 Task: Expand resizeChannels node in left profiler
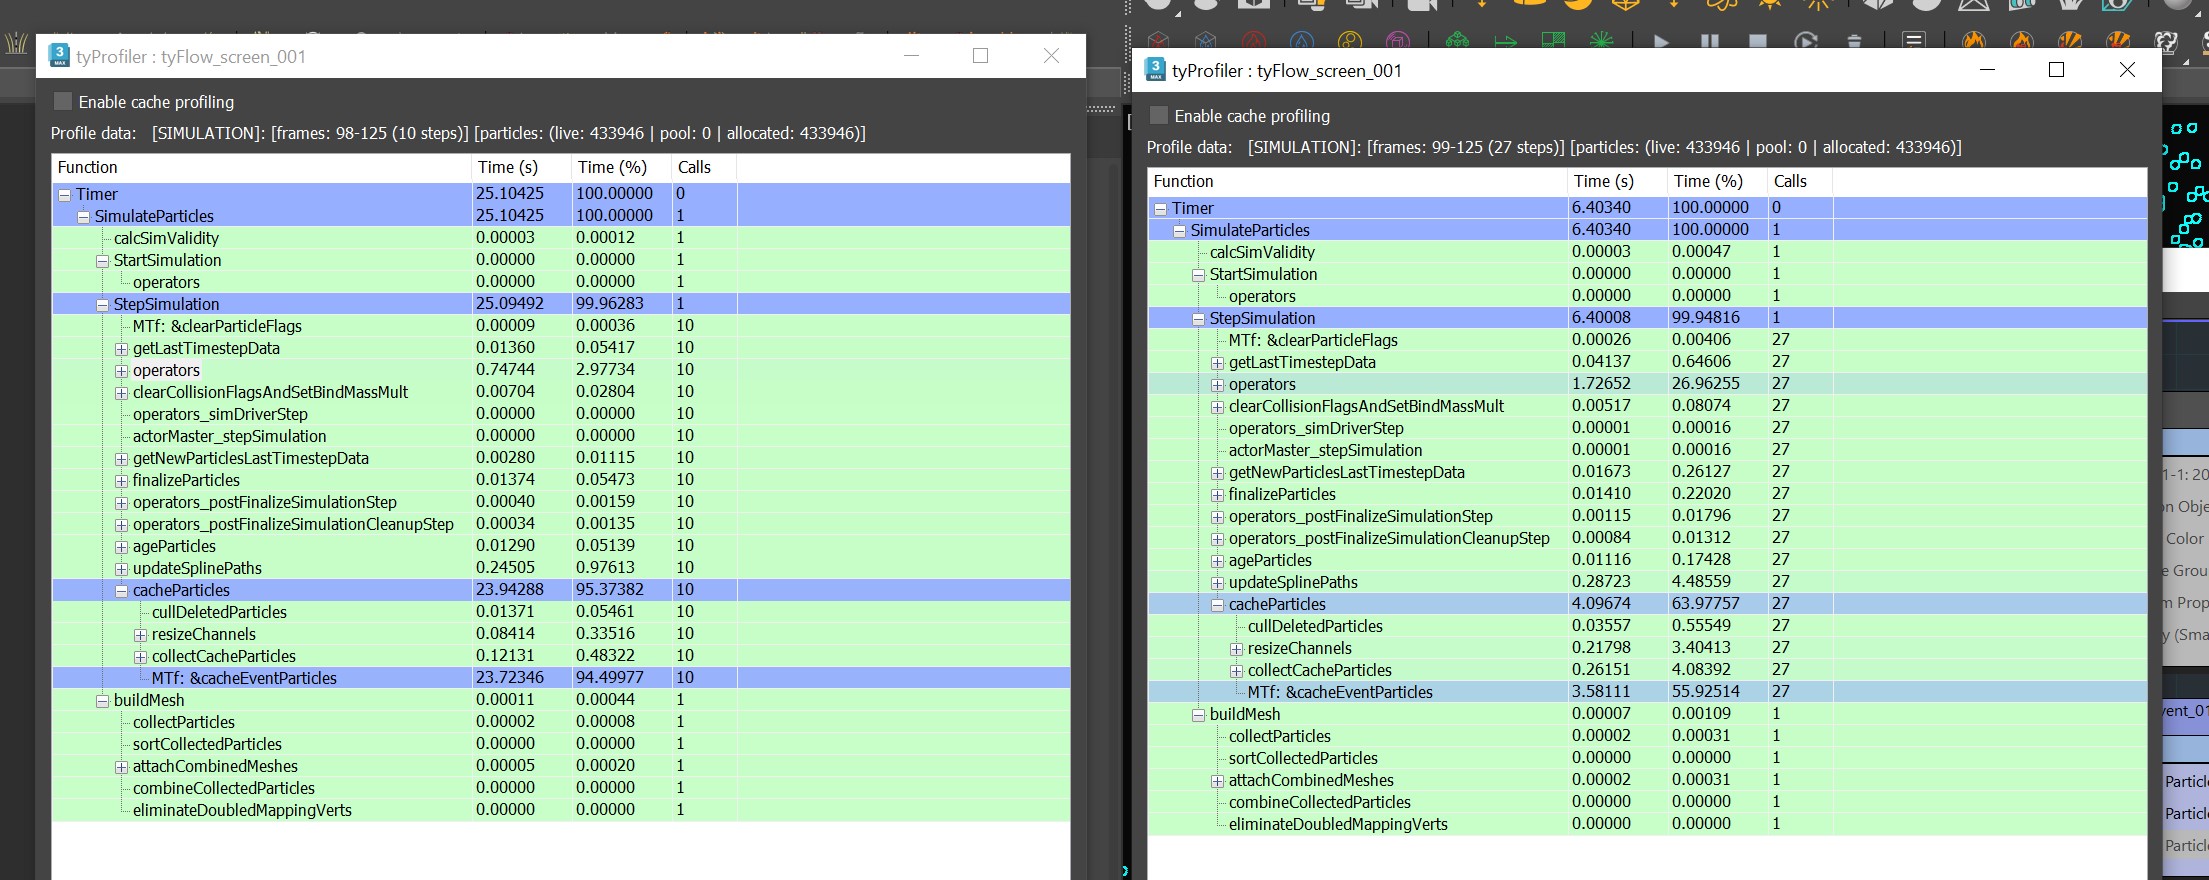(x=140, y=635)
